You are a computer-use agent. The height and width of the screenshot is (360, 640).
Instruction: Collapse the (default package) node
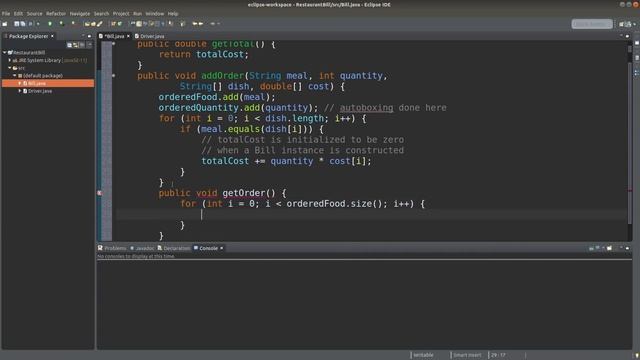15,76
